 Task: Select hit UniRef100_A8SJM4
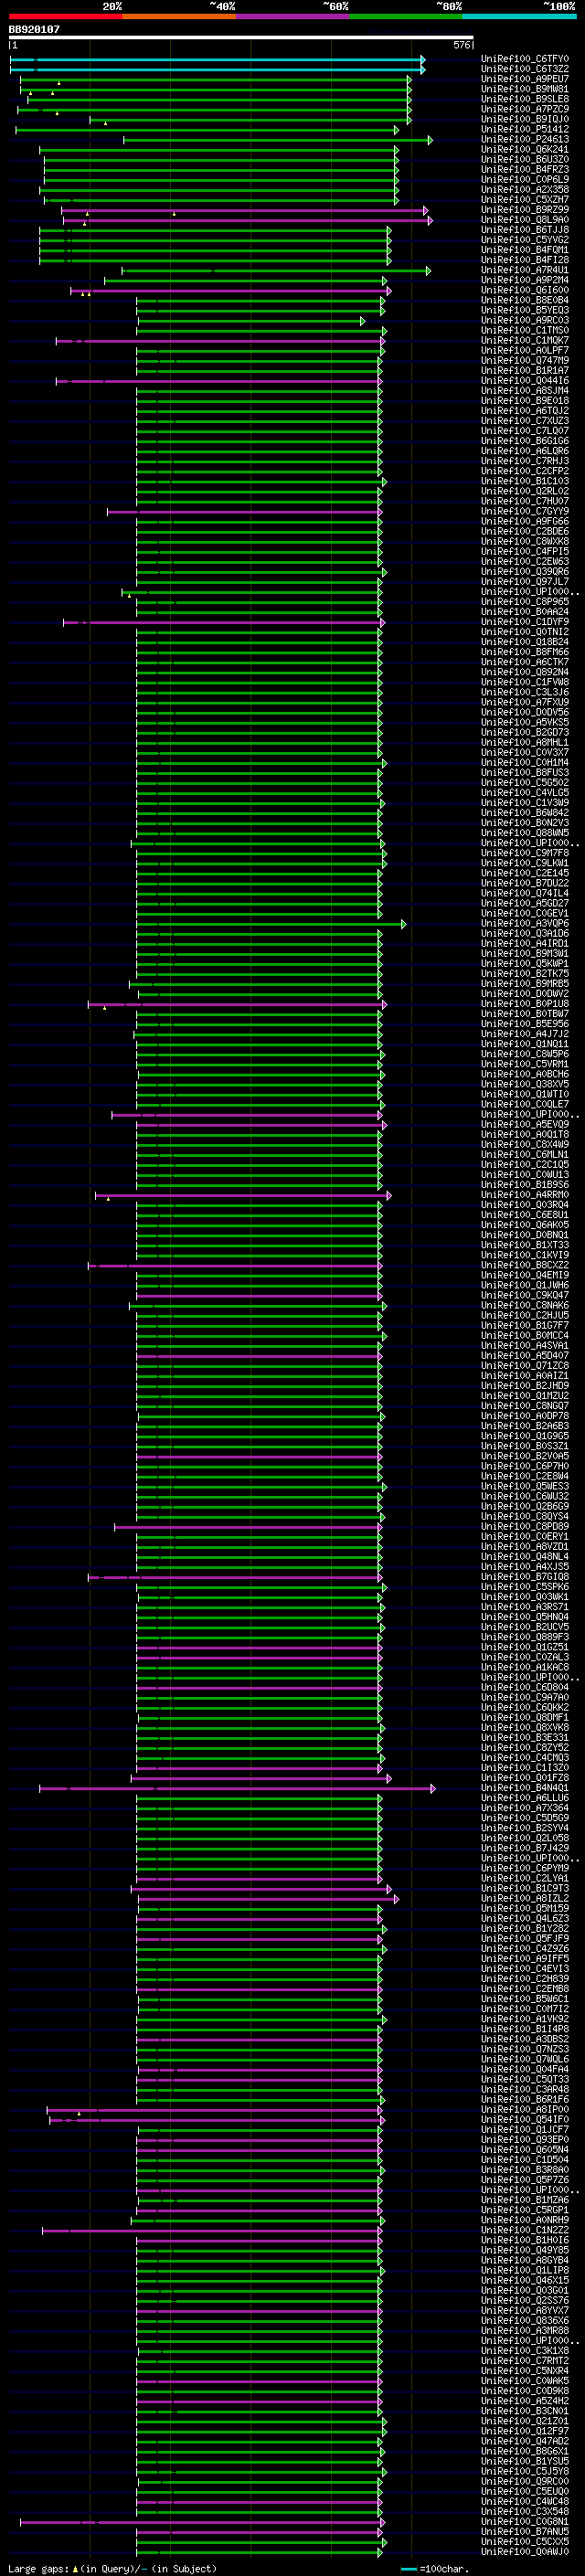525,391
